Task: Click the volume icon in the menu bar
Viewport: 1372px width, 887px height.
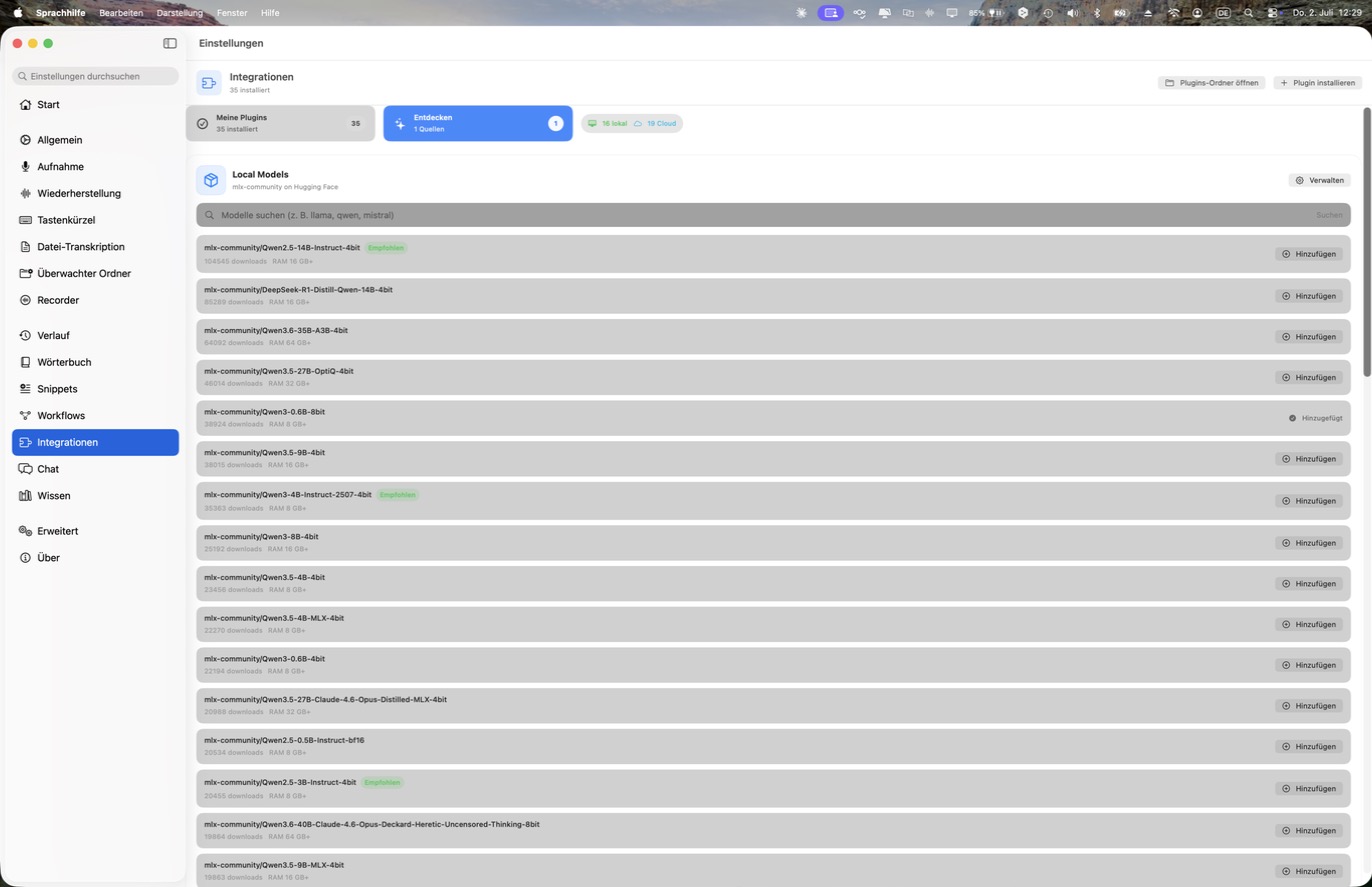Action: click(1072, 13)
